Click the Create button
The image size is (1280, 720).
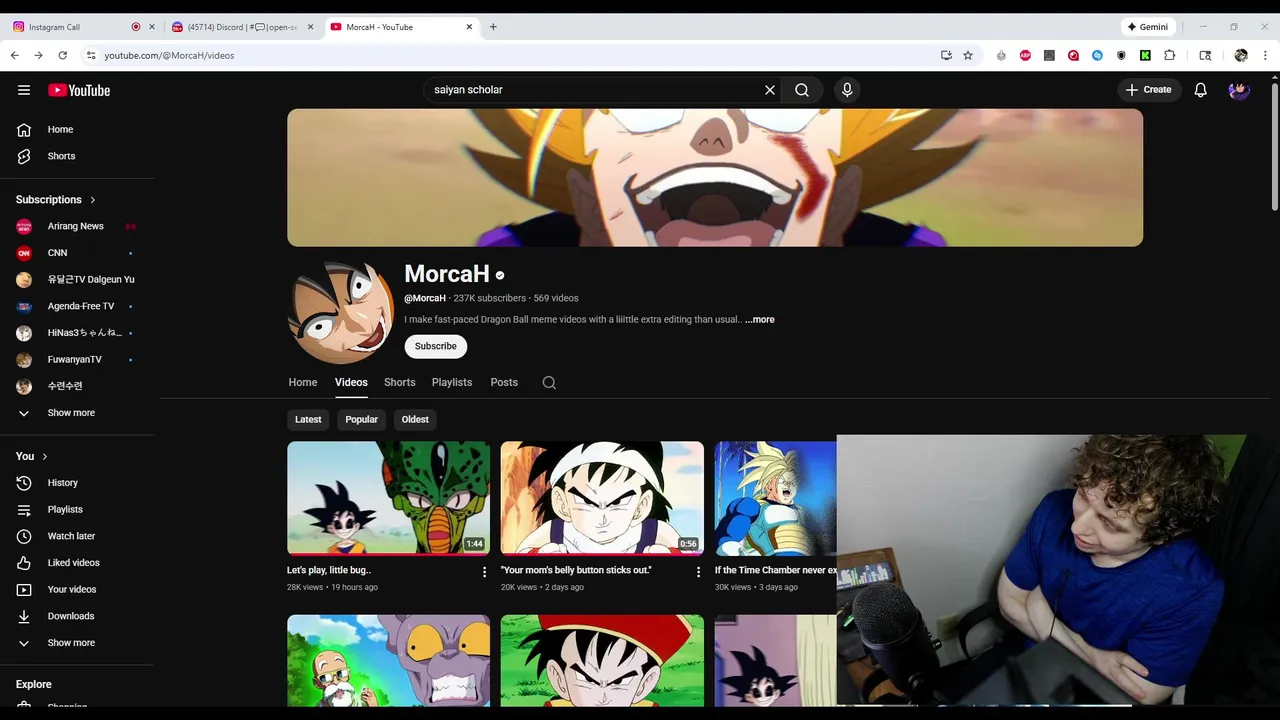pyautogui.click(x=1149, y=90)
